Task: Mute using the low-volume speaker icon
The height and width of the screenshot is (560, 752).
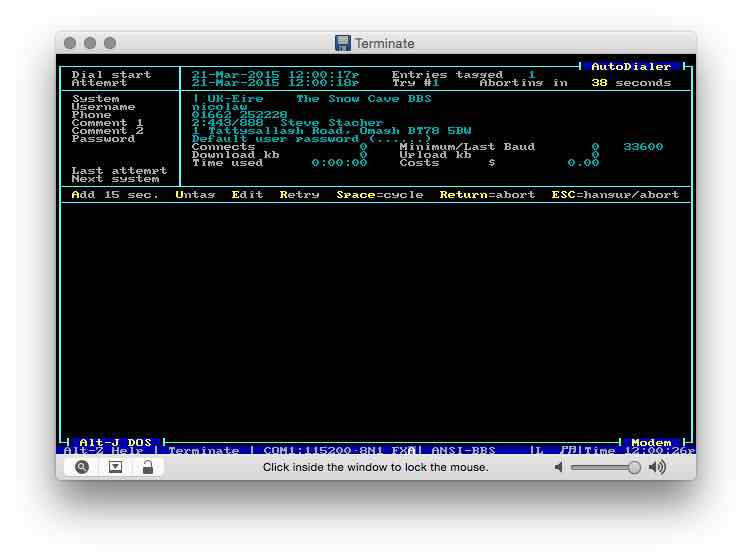Action: click(x=558, y=467)
